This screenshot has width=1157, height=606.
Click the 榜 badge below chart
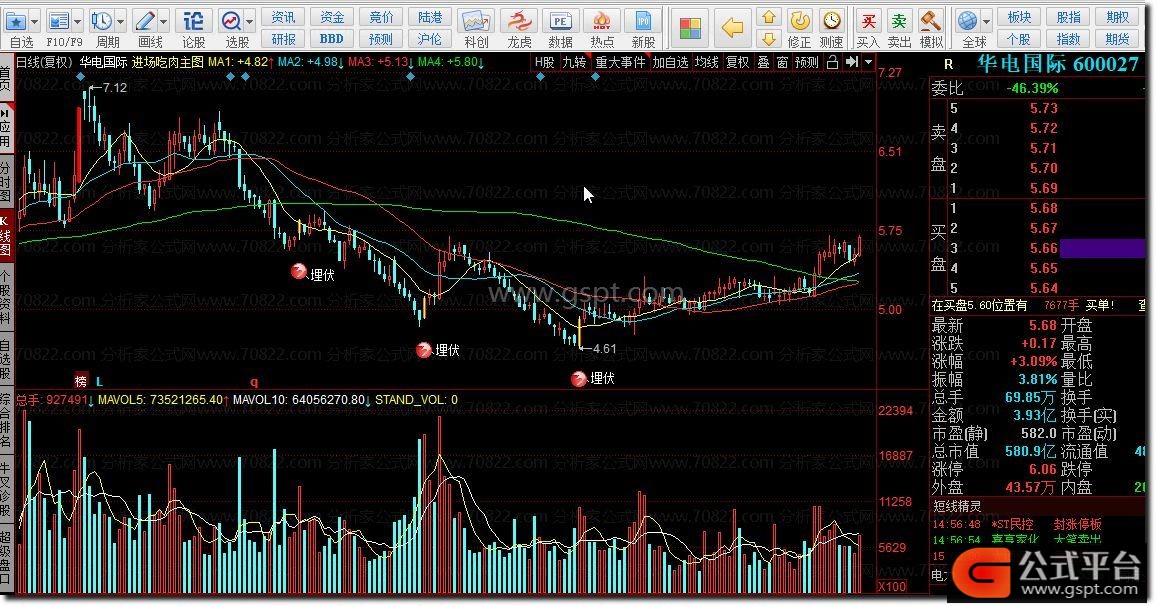point(80,382)
